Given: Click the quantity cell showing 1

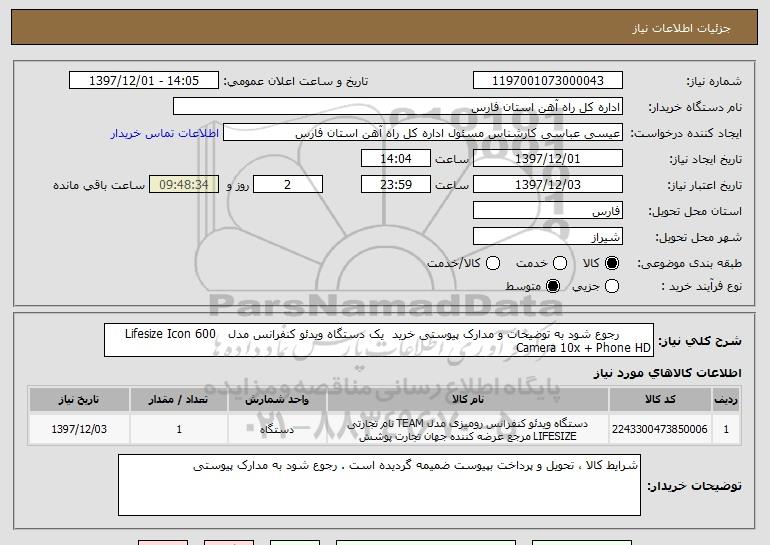Looking at the screenshot, I should click(179, 429).
